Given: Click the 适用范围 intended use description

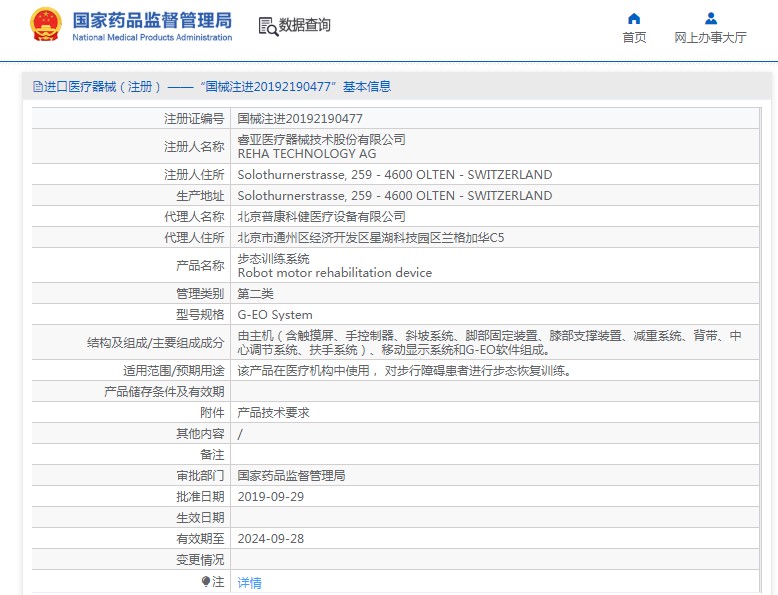Looking at the screenshot, I should click(x=404, y=371).
